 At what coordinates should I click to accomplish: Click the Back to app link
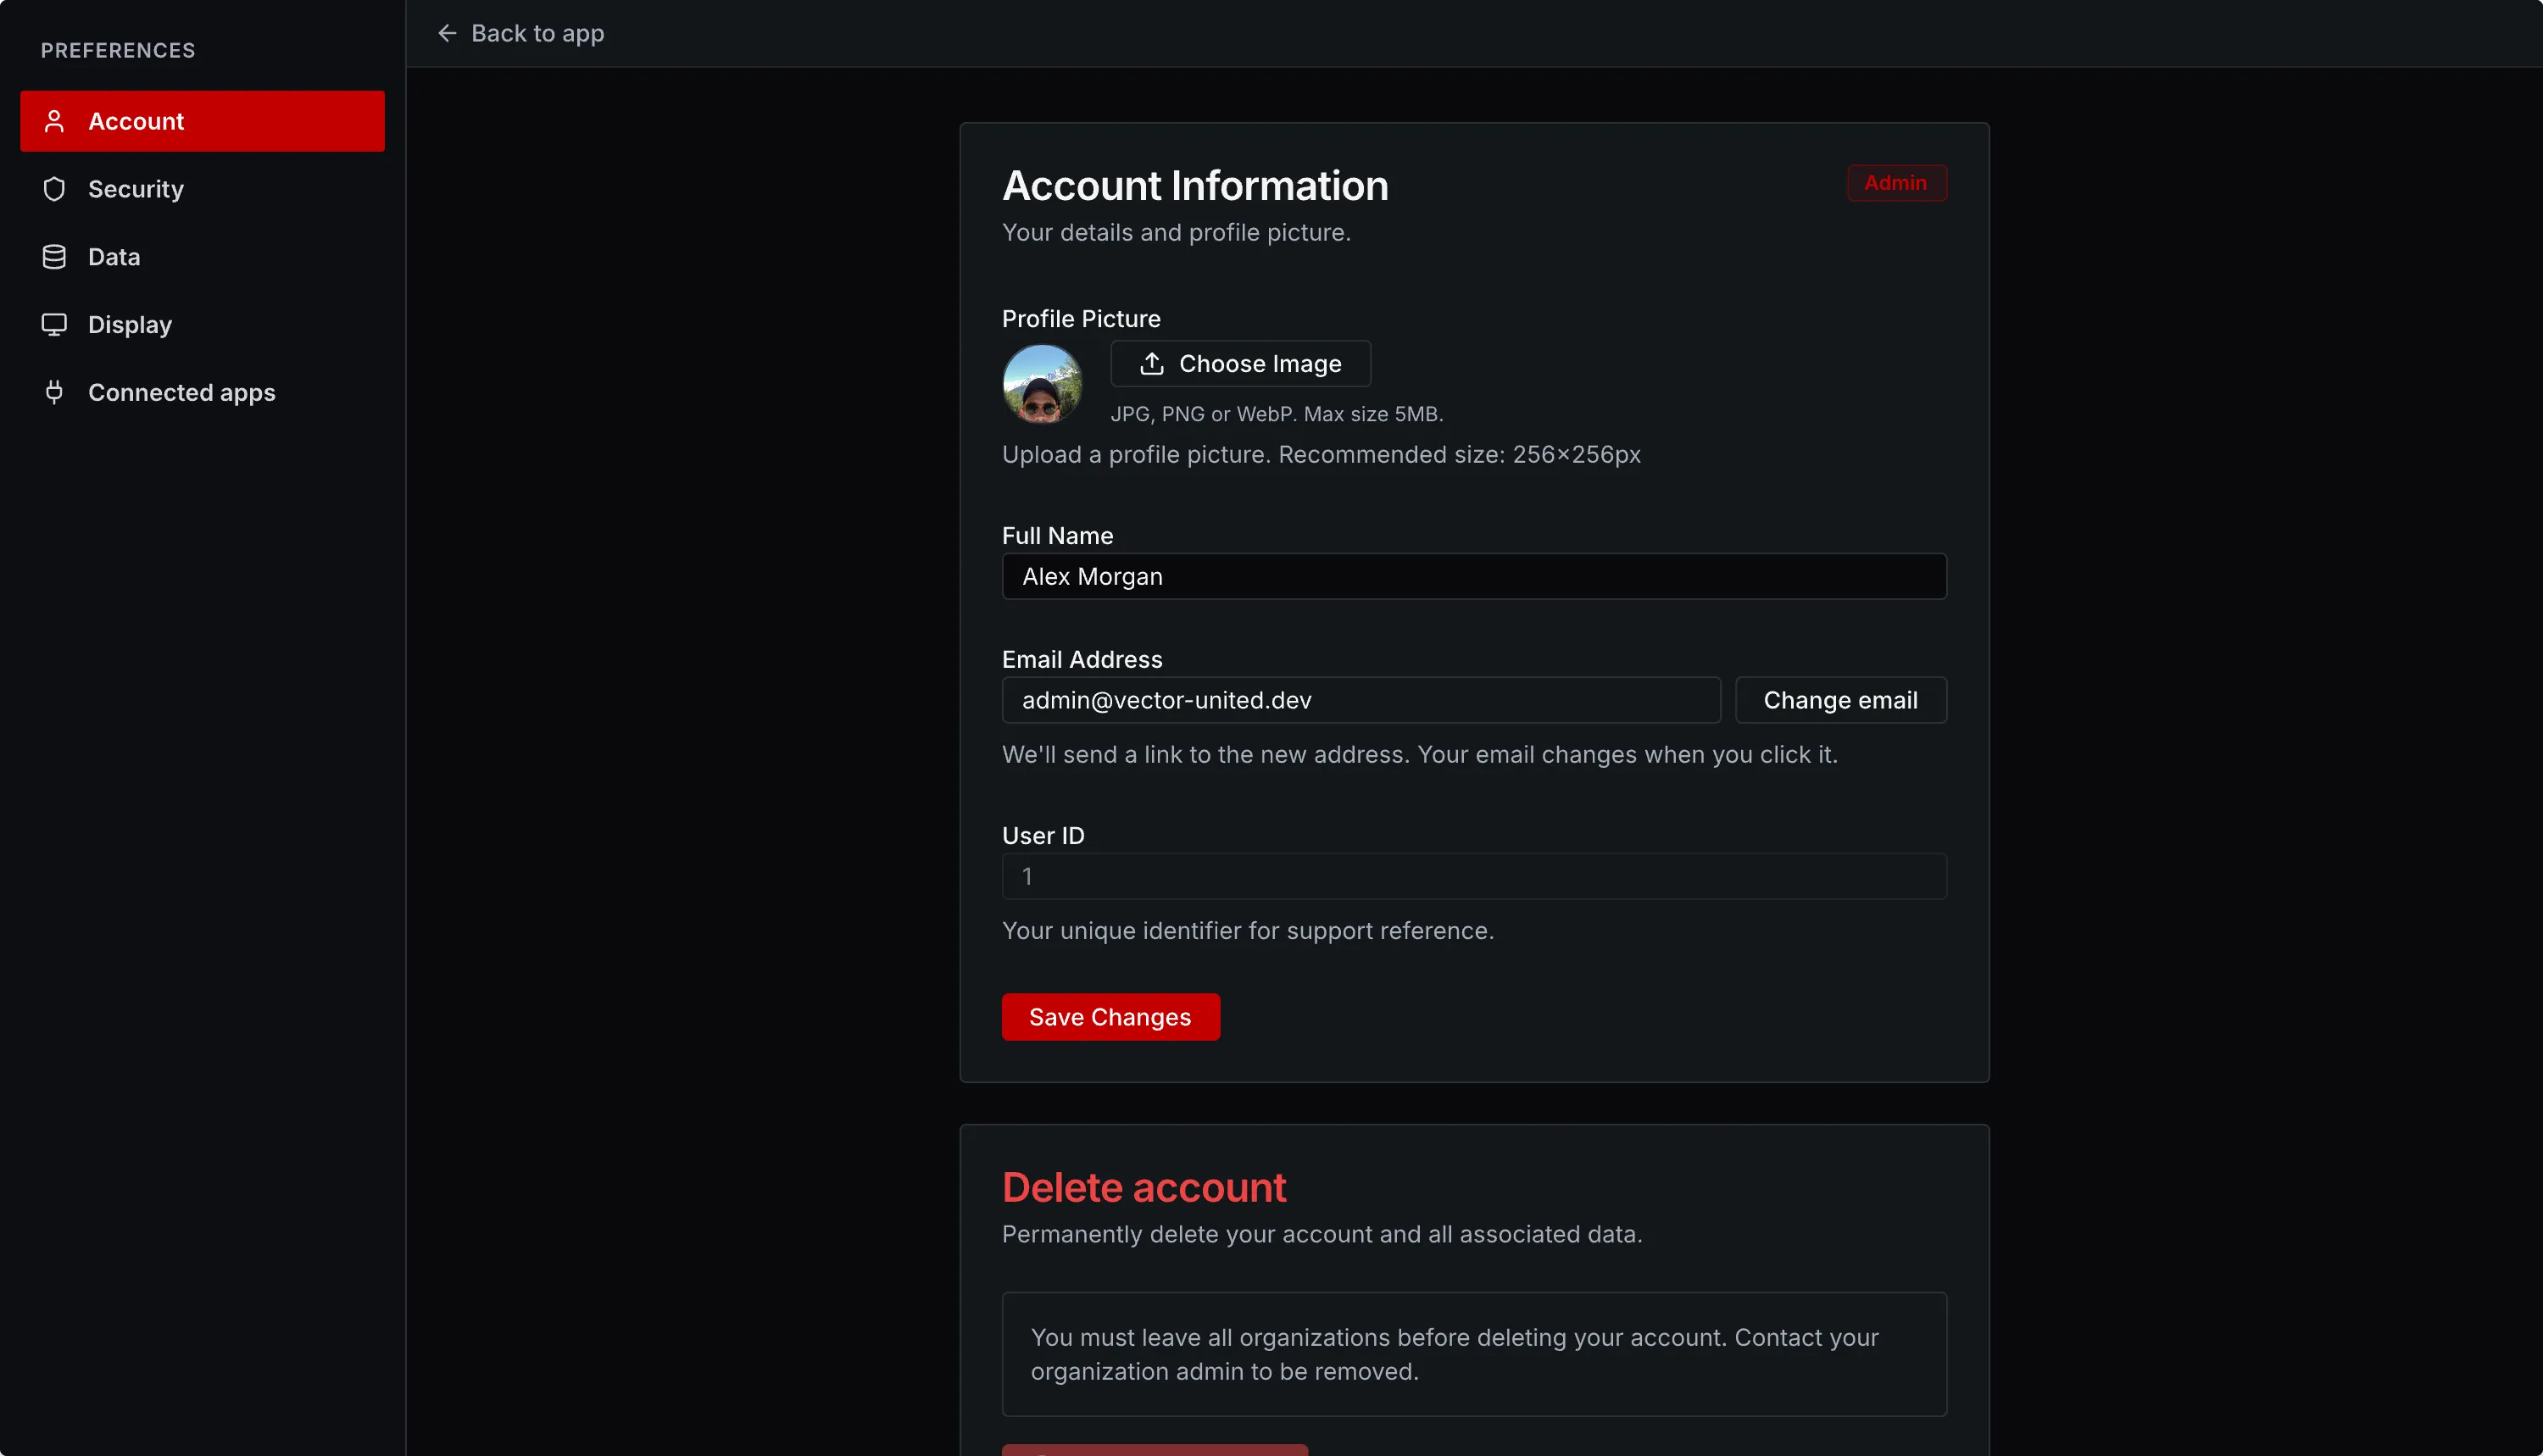click(521, 33)
